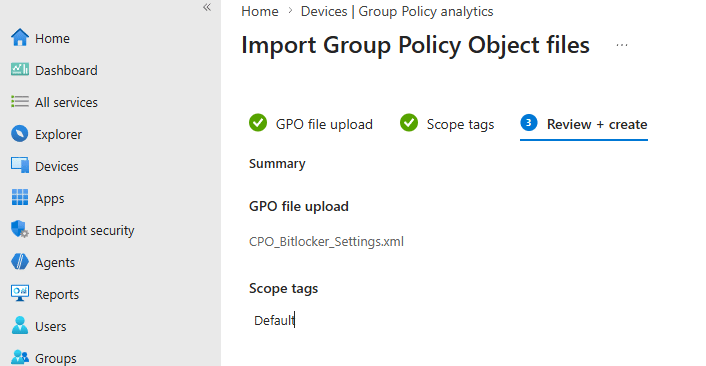Click the green check beside Scope tags
Image resolution: width=706 pixels, height=366 pixels.
[x=409, y=122]
